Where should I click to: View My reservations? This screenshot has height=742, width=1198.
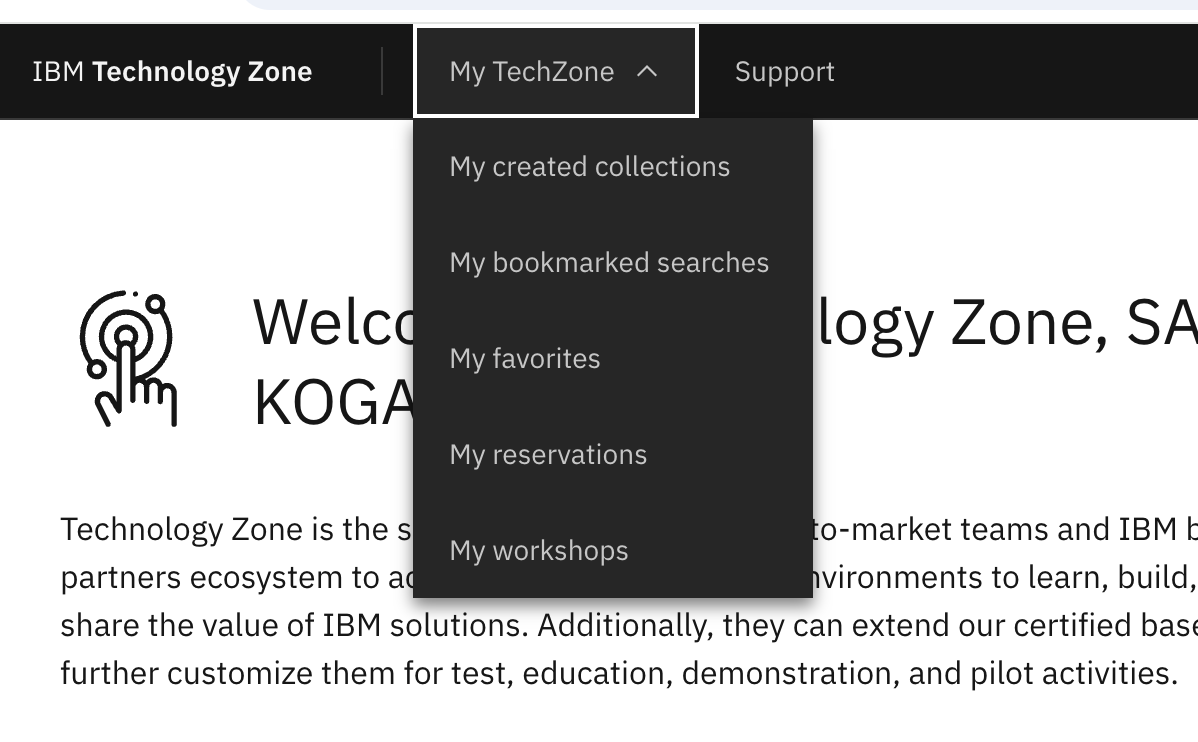click(548, 454)
